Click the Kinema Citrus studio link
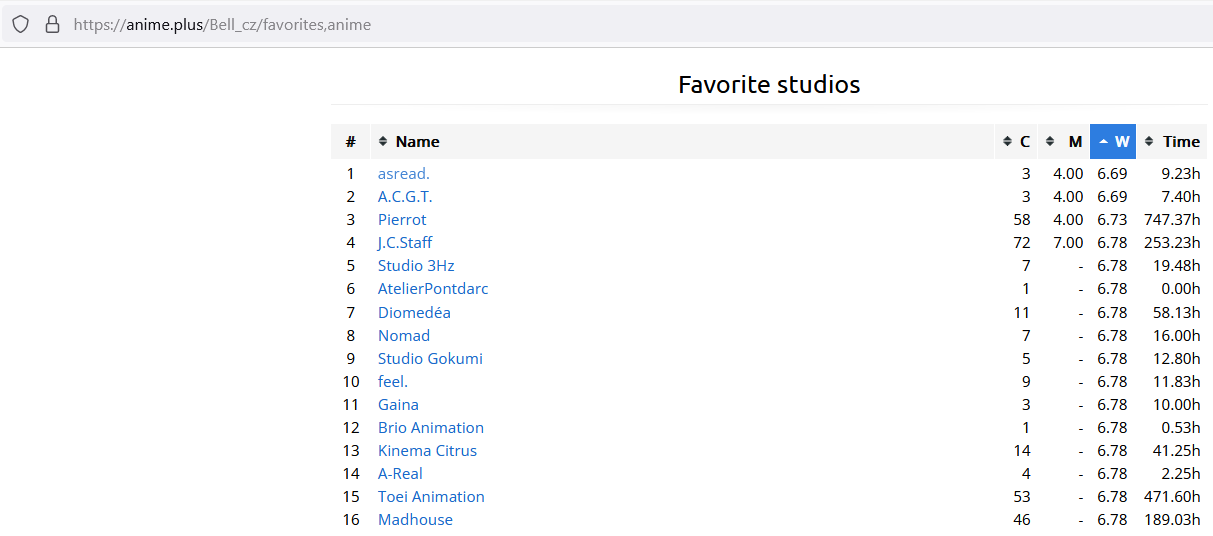 (427, 451)
